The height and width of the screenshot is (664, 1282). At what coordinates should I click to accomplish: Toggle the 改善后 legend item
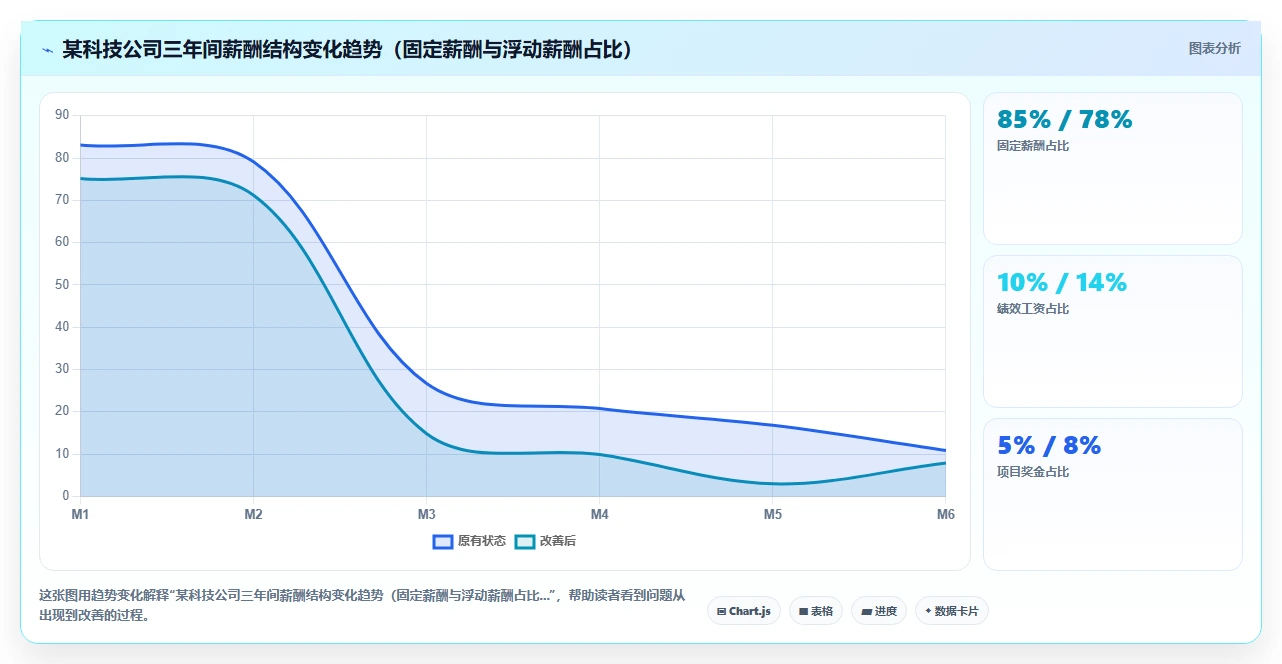coord(545,541)
